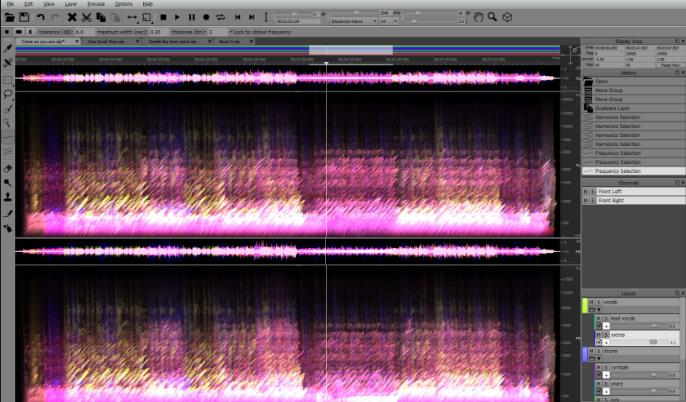Open the Process menu
The width and height of the screenshot is (686, 402).
[x=95, y=4]
